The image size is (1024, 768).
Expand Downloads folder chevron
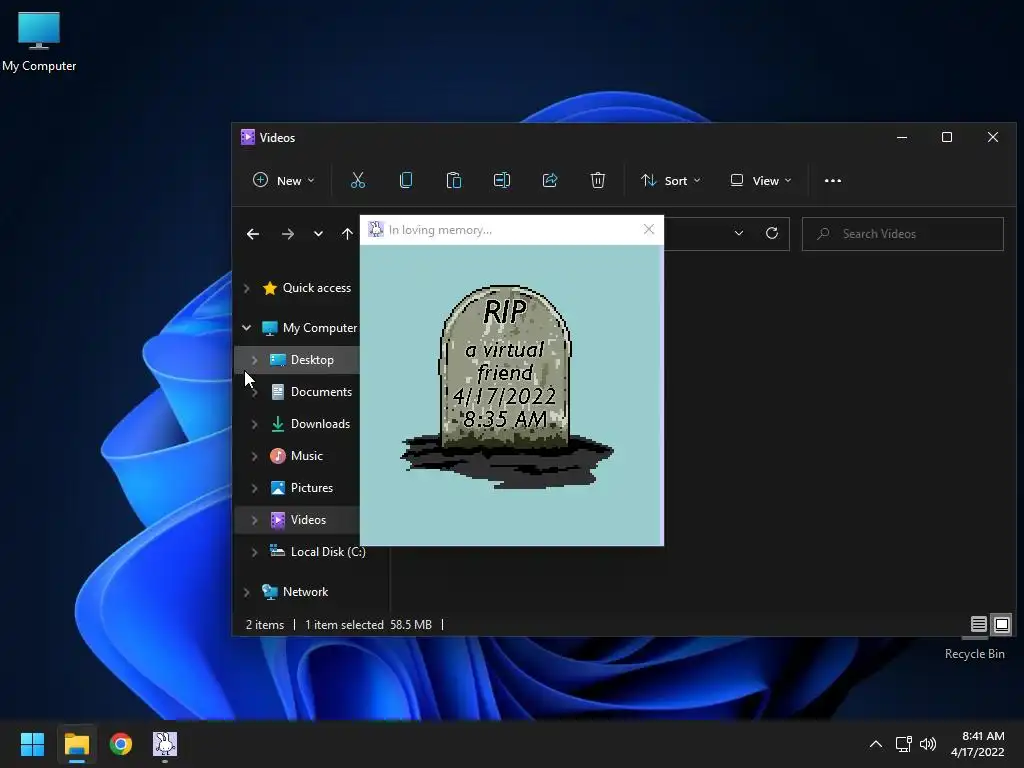click(254, 424)
